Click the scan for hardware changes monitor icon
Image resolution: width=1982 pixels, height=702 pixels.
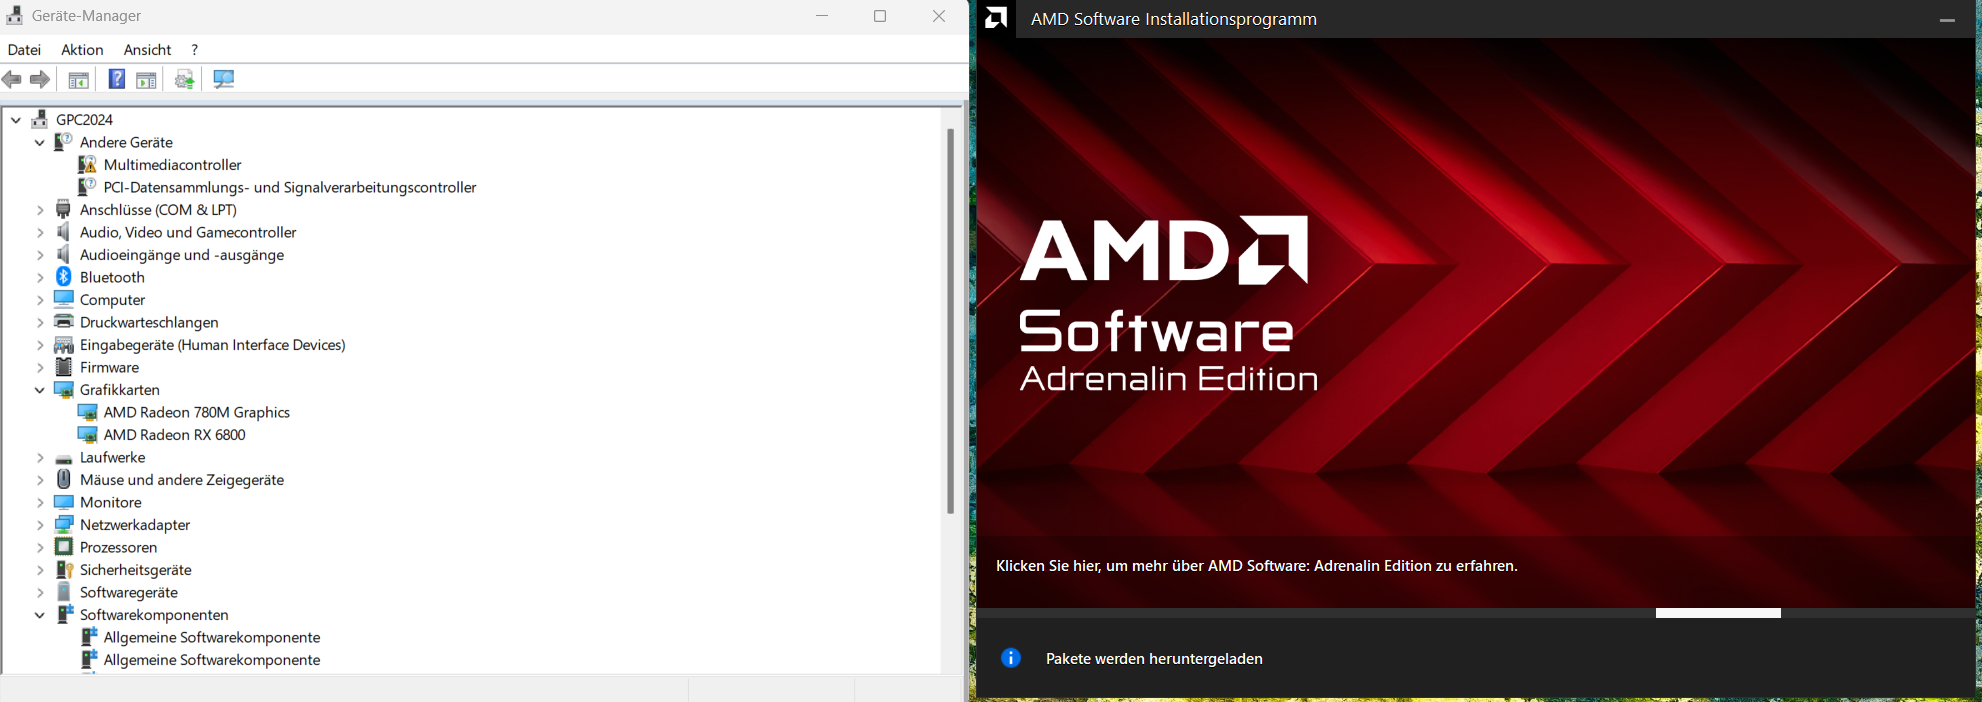(223, 79)
